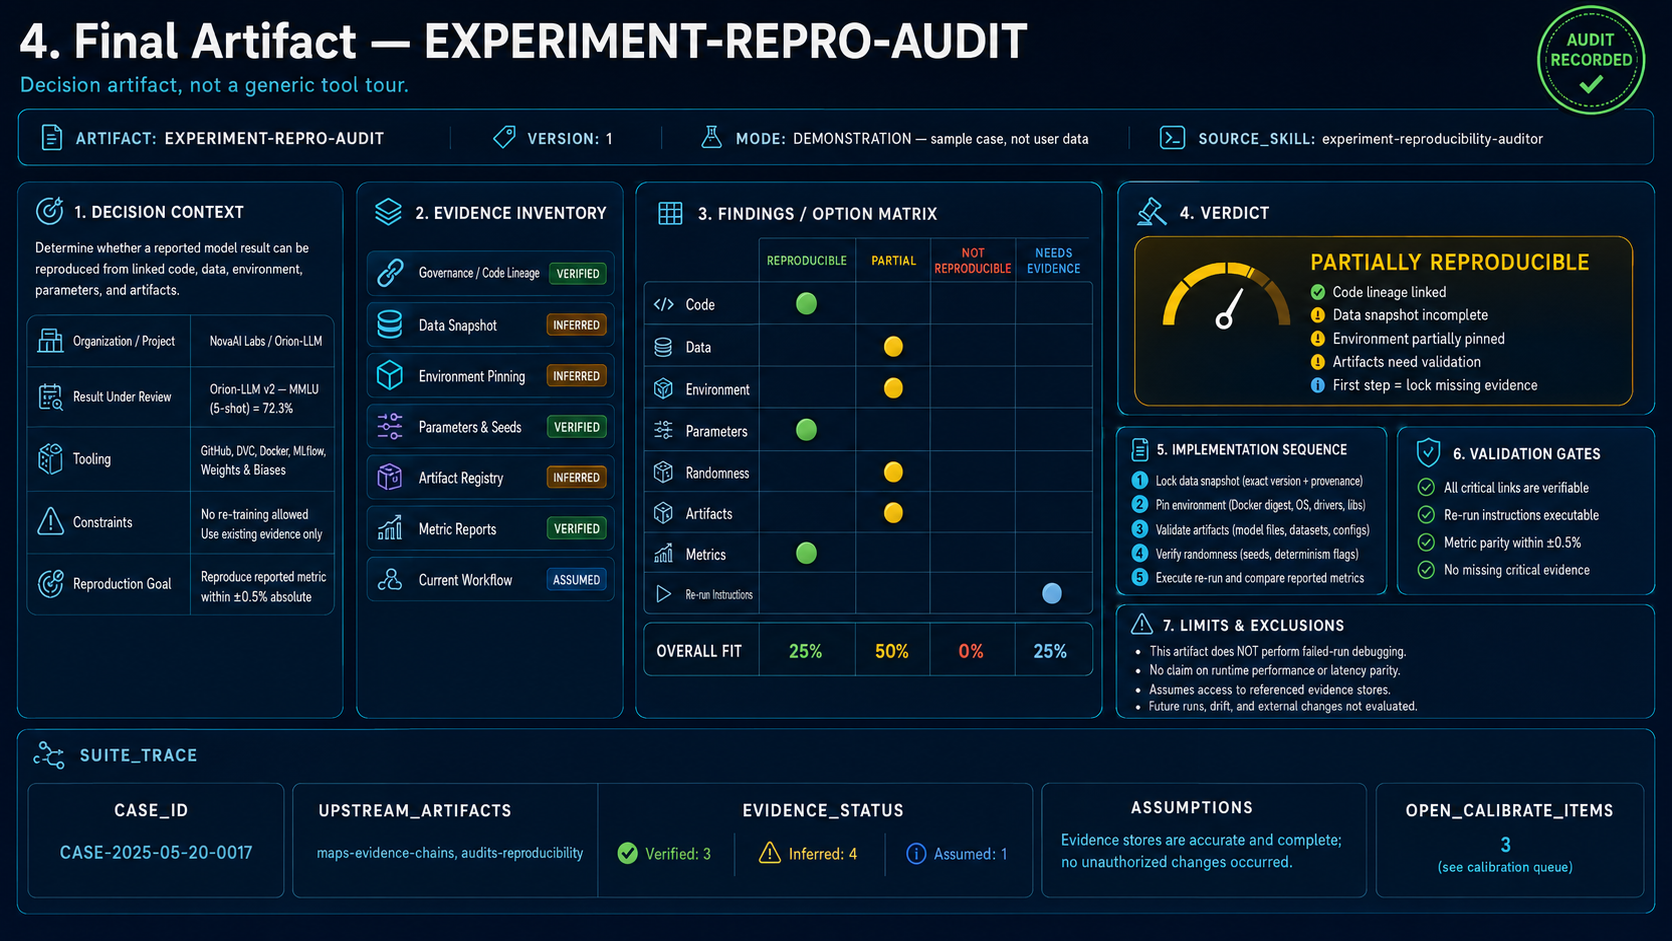Click the warning icon beside Limits & Exclusions
Image resolution: width=1672 pixels, height=941 pixels.
click(x=1141, y=624)
